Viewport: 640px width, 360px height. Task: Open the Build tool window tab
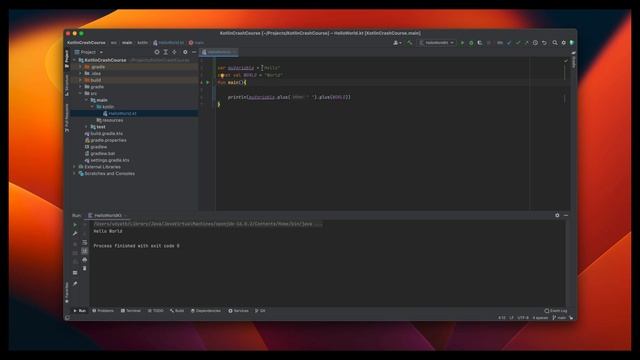177,311
